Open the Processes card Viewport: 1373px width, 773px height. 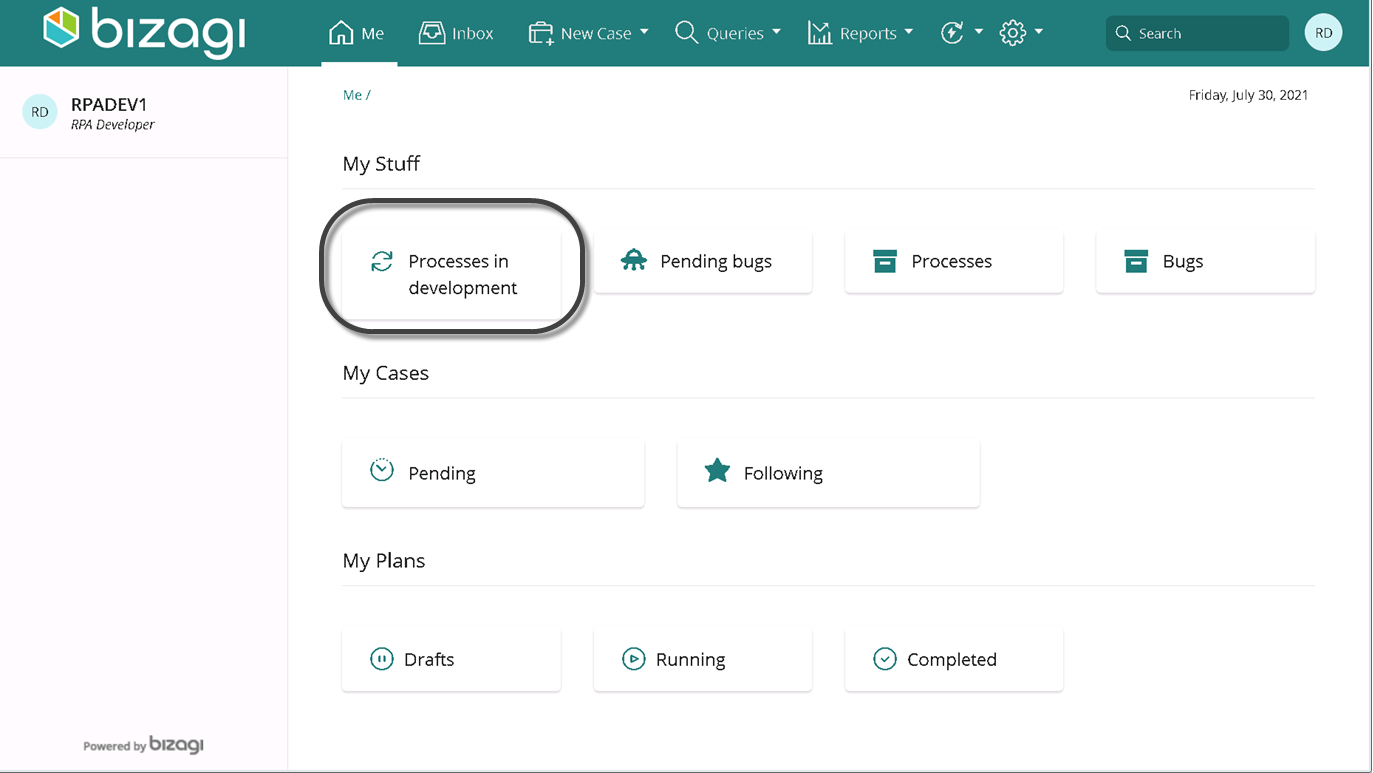click(x=954, y=262)
